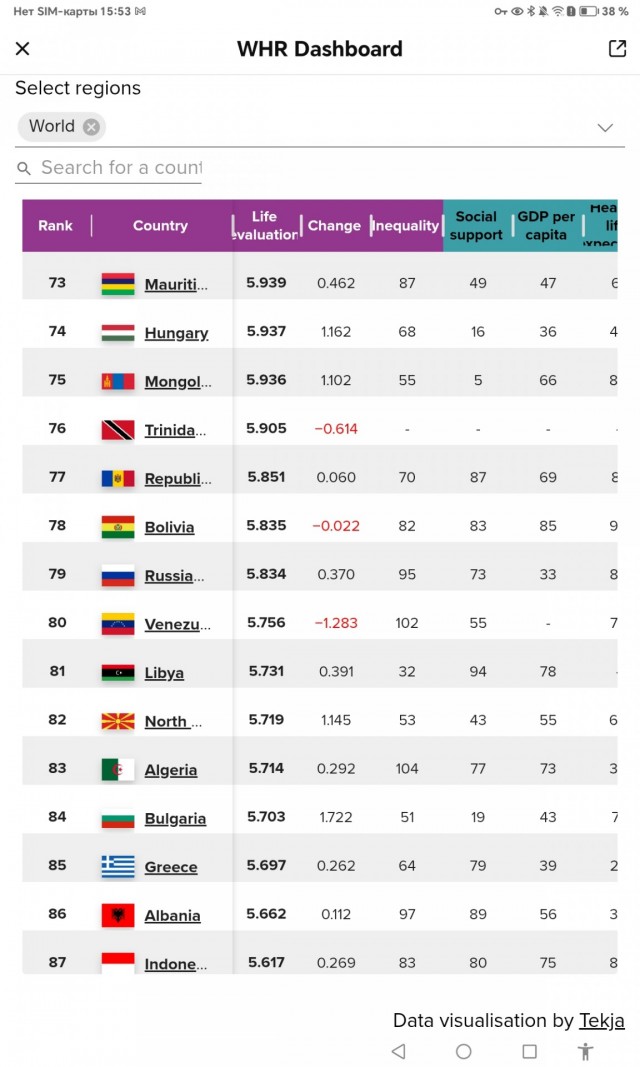
Task: Tap the Albania flag icon
Action: click(118, 915)
